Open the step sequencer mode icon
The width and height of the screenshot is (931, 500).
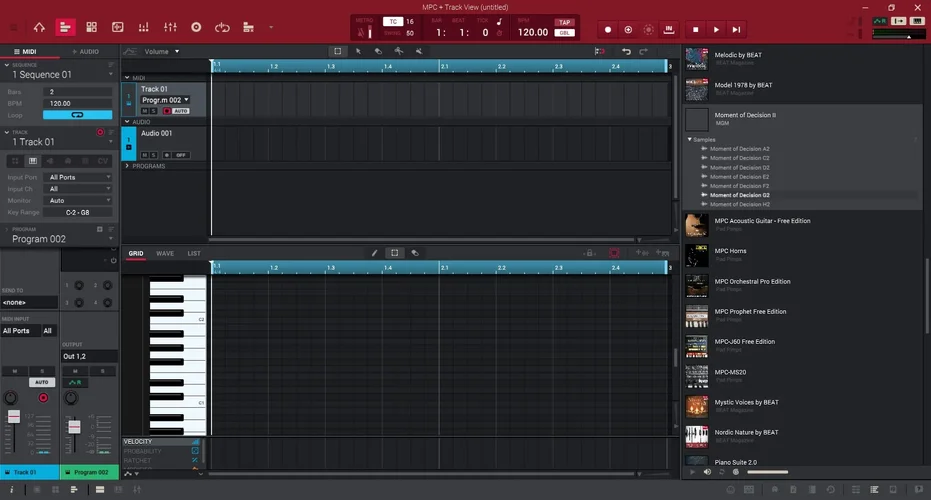248,27
